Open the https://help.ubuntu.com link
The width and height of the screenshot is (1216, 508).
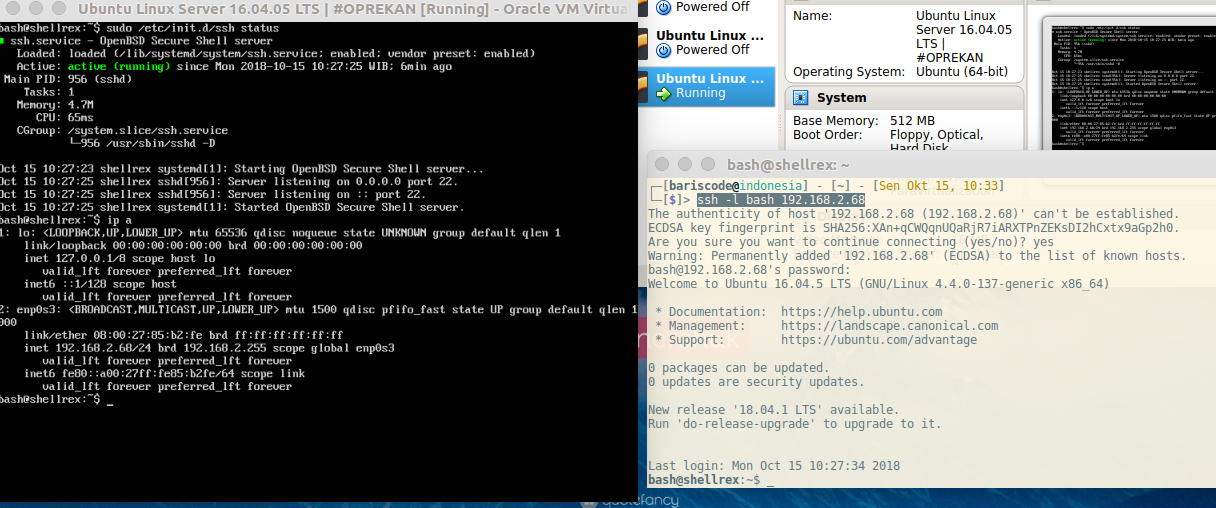click(x=861, y=312)
